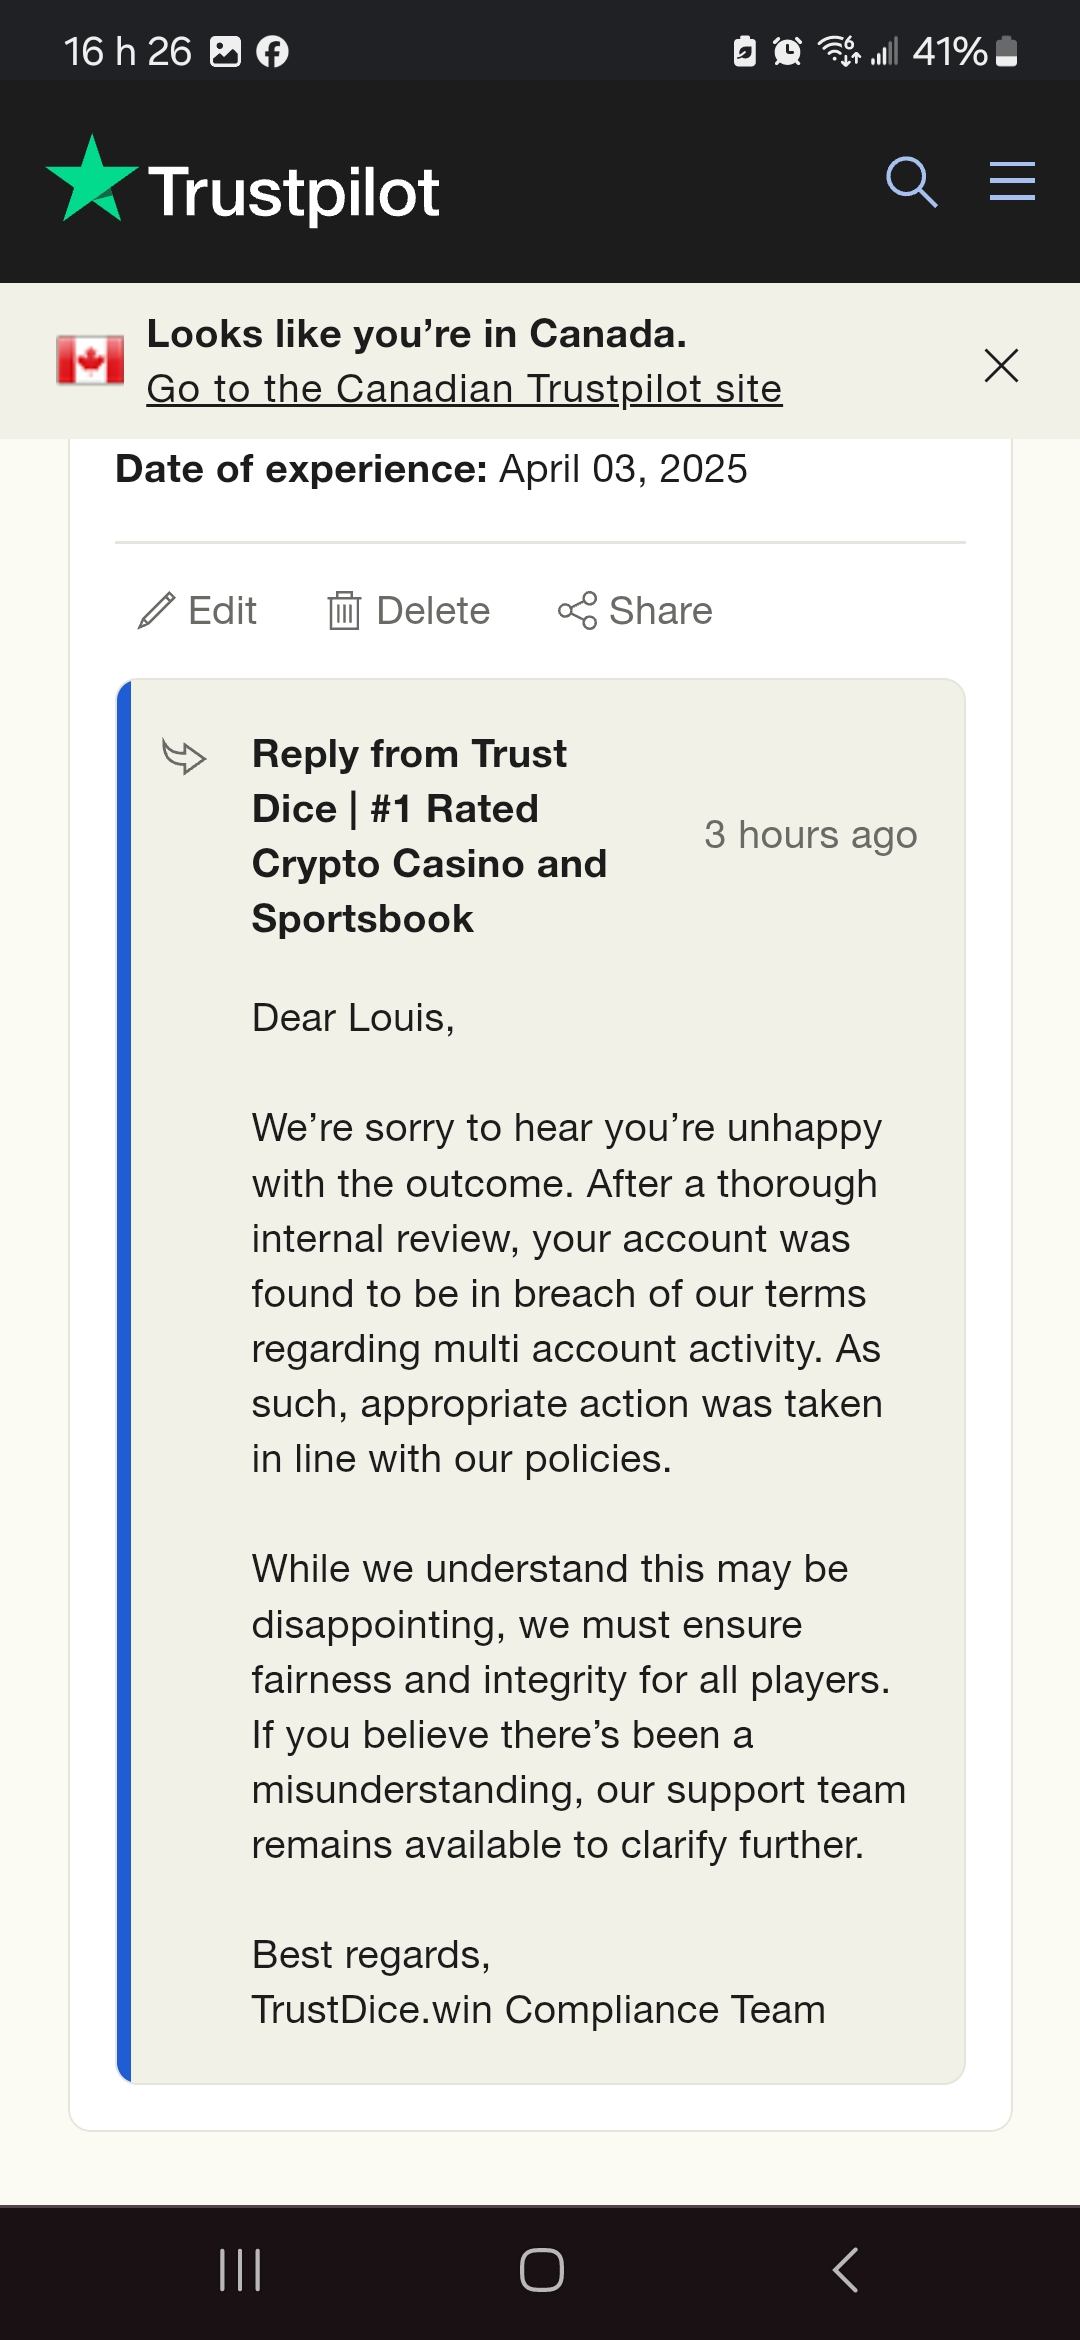1080x2340 pixels.
Task: Tap the Android recent apps button
Action: tap(240, 2269)
